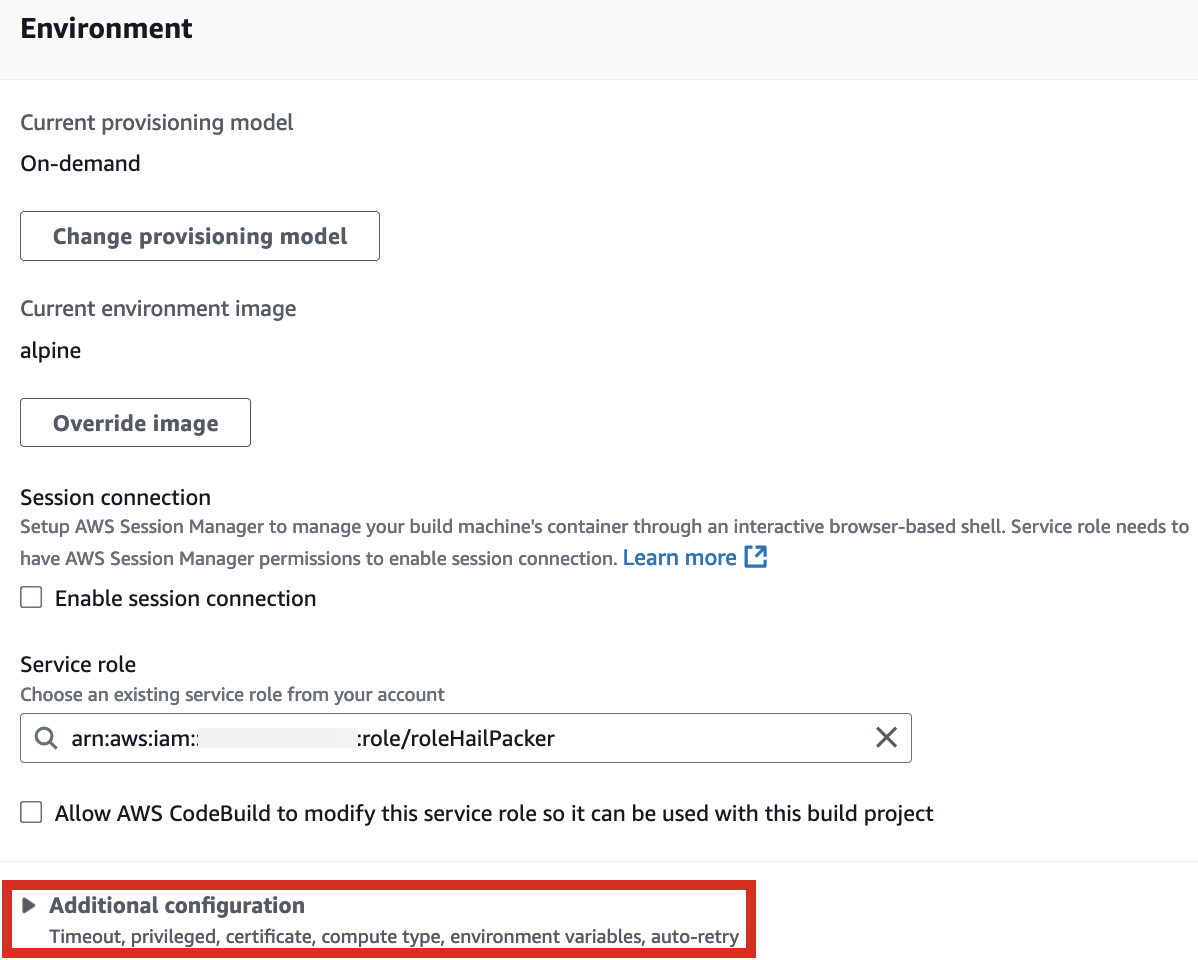Click the 'Enable session connection' label text
Viewport: 1198px width, 960px height.
pyautogui.click(x=186, y=598)
